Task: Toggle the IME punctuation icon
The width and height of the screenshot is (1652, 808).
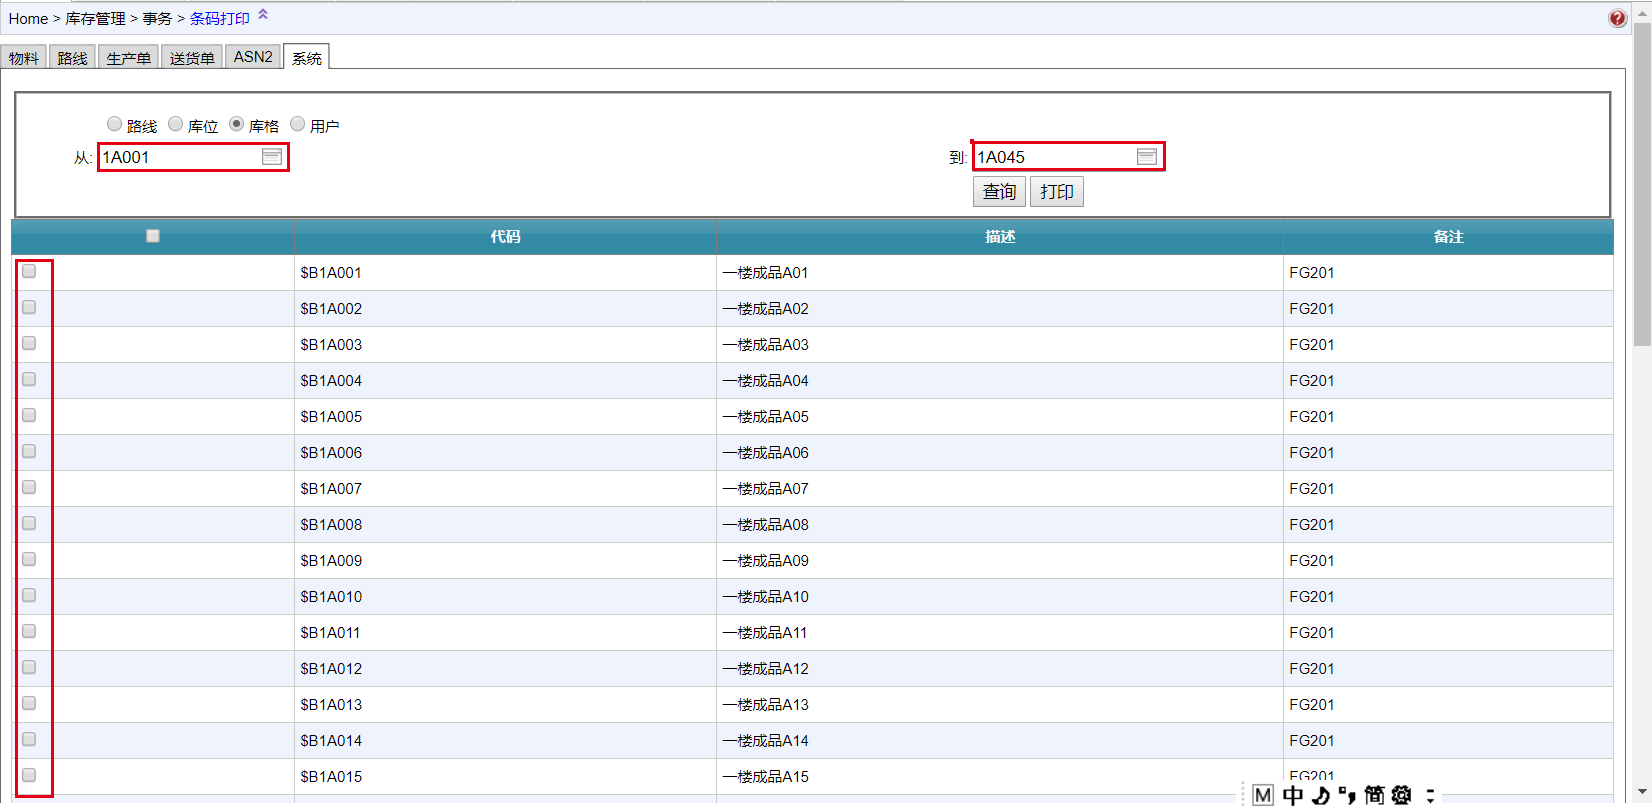Action: pos(1347,795)
